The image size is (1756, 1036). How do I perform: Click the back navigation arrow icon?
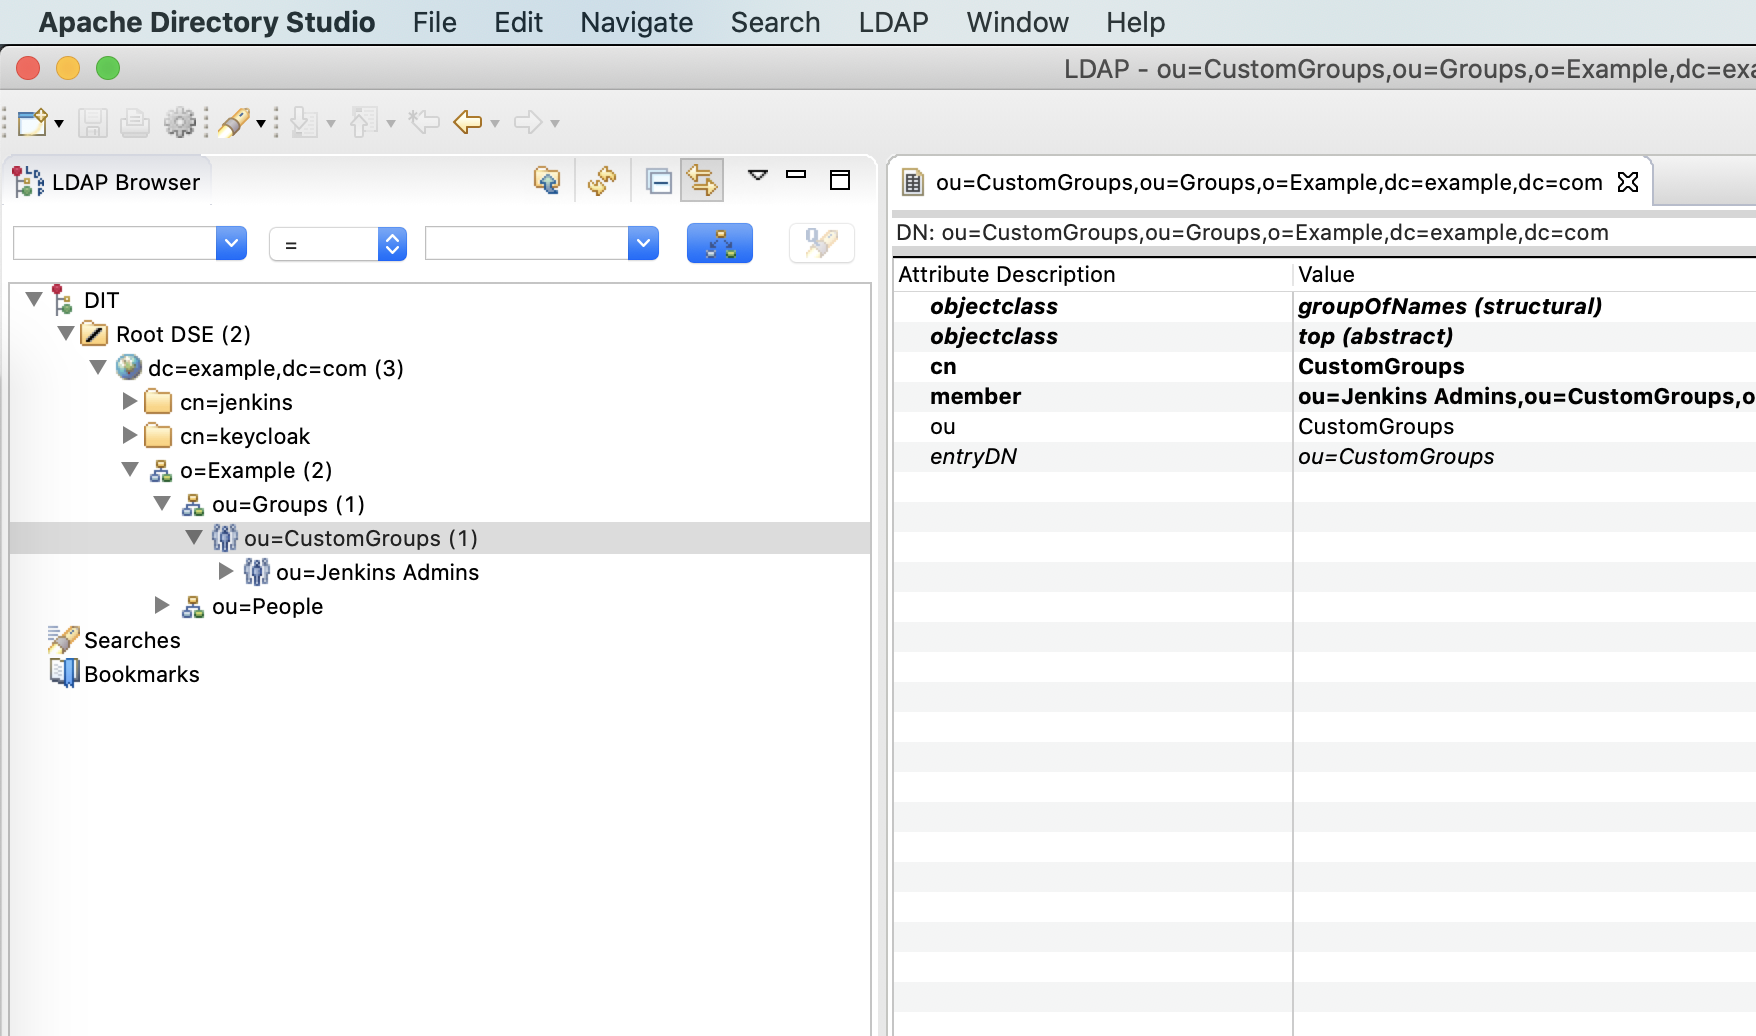[467, 122]
